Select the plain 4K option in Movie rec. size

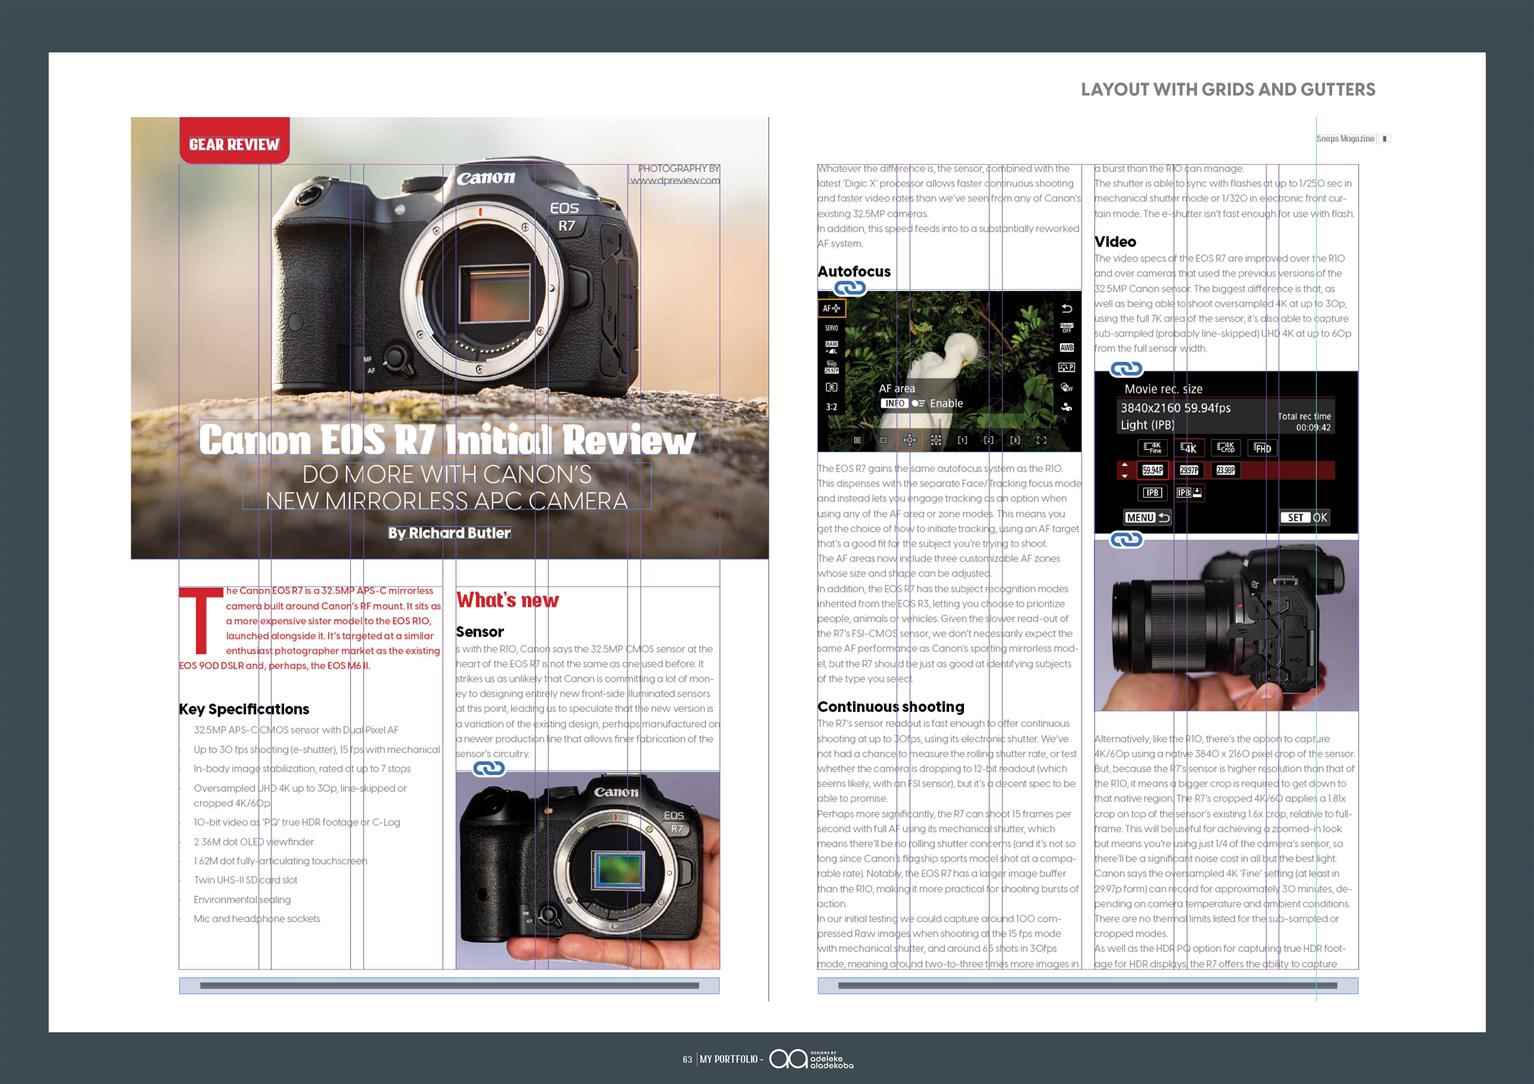[x=1189, y=448]
